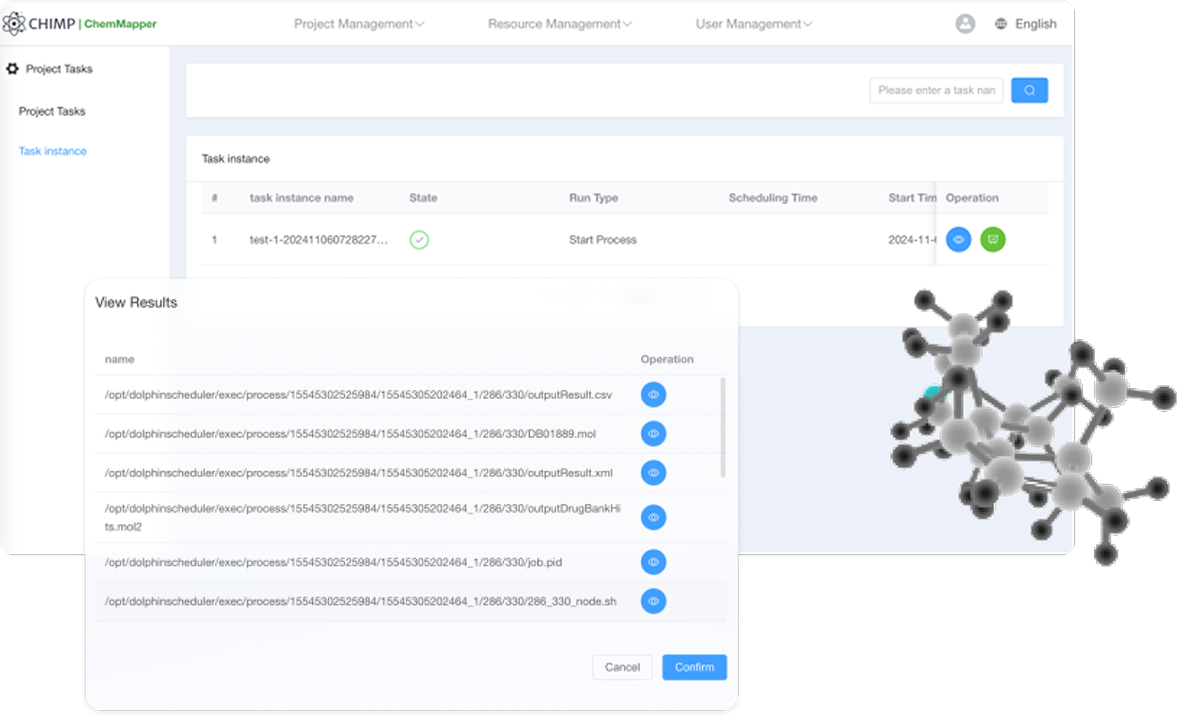Click the blue search magnifier button
This screenshot has height=718, width=1193.
click(1029, 90)
